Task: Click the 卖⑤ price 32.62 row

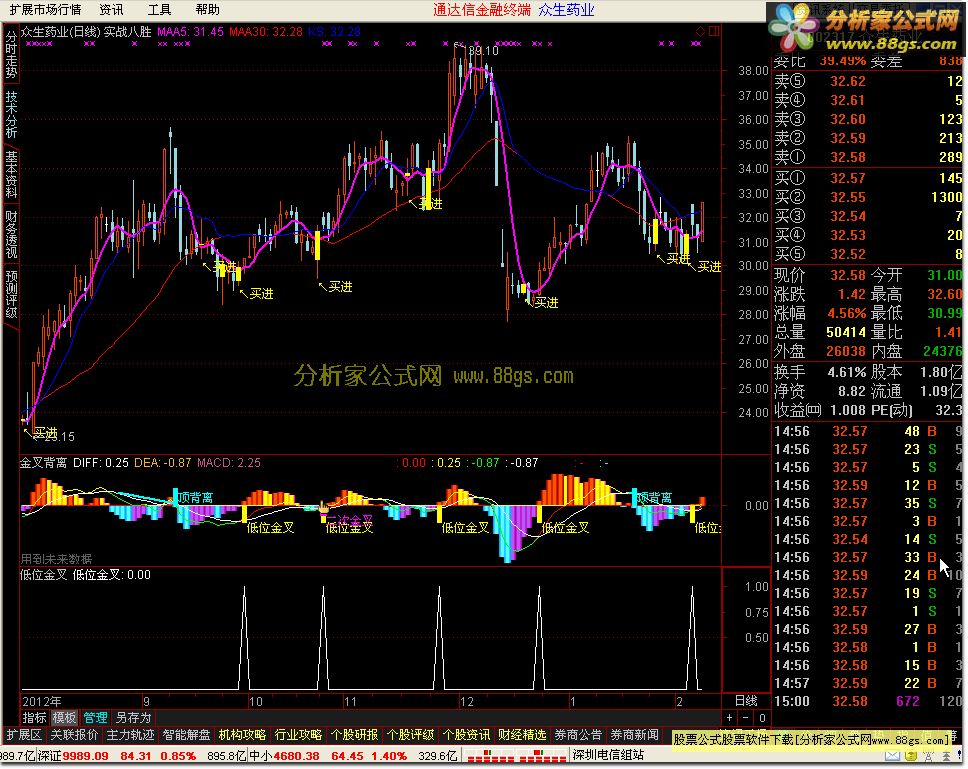Action: [868, 81]
